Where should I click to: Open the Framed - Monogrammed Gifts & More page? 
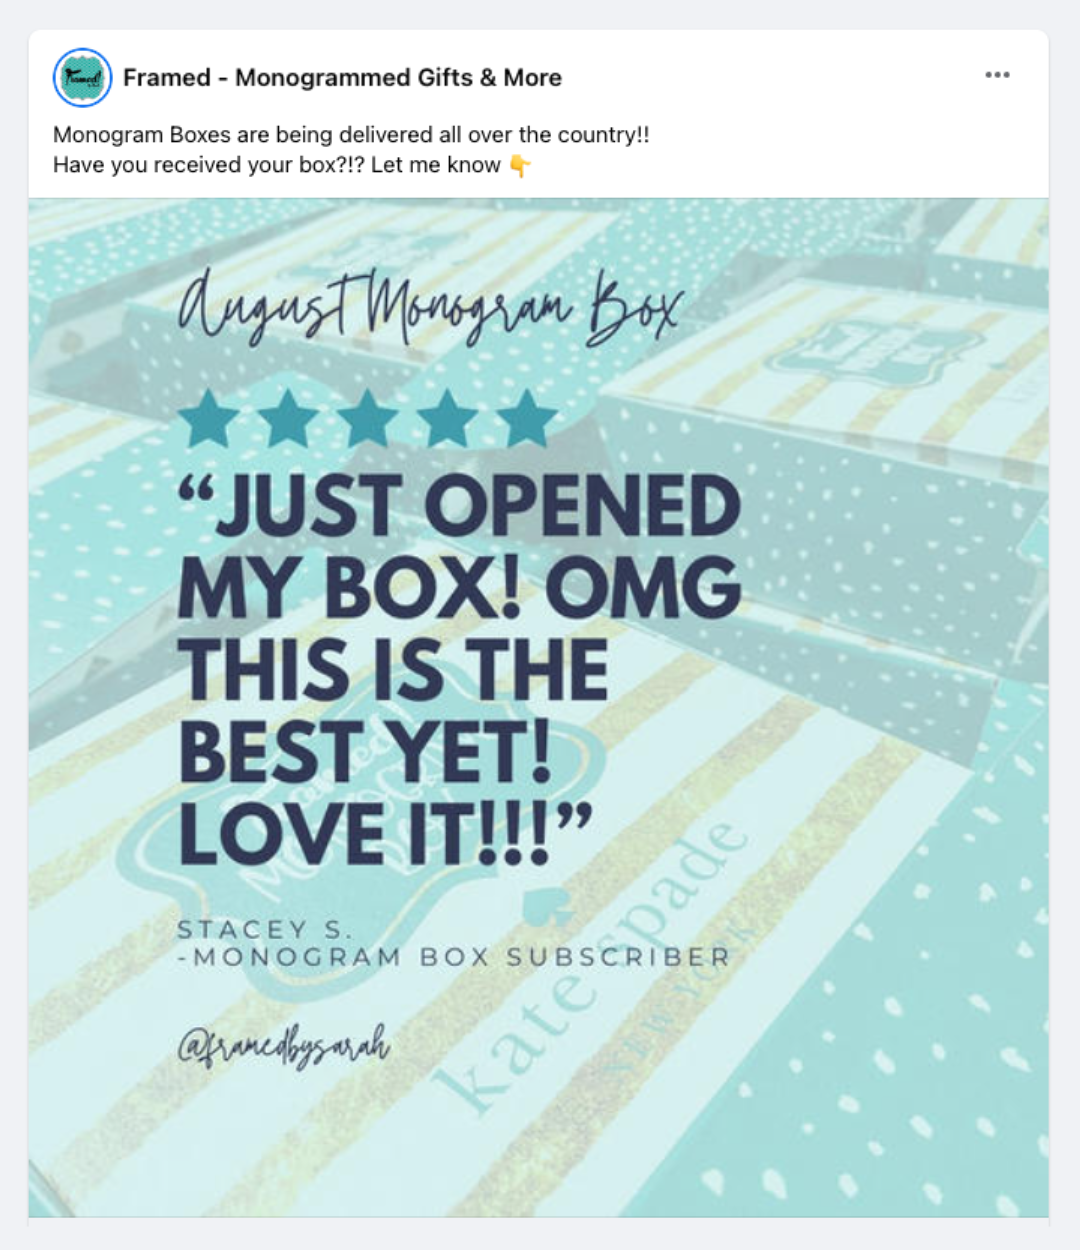342,78
